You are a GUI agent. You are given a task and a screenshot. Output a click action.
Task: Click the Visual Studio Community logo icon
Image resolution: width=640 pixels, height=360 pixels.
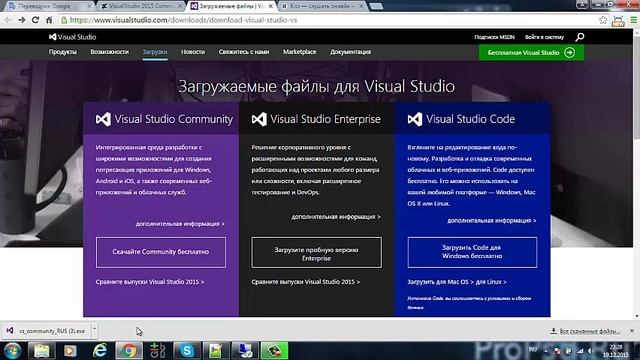click(x=103, y=119)
